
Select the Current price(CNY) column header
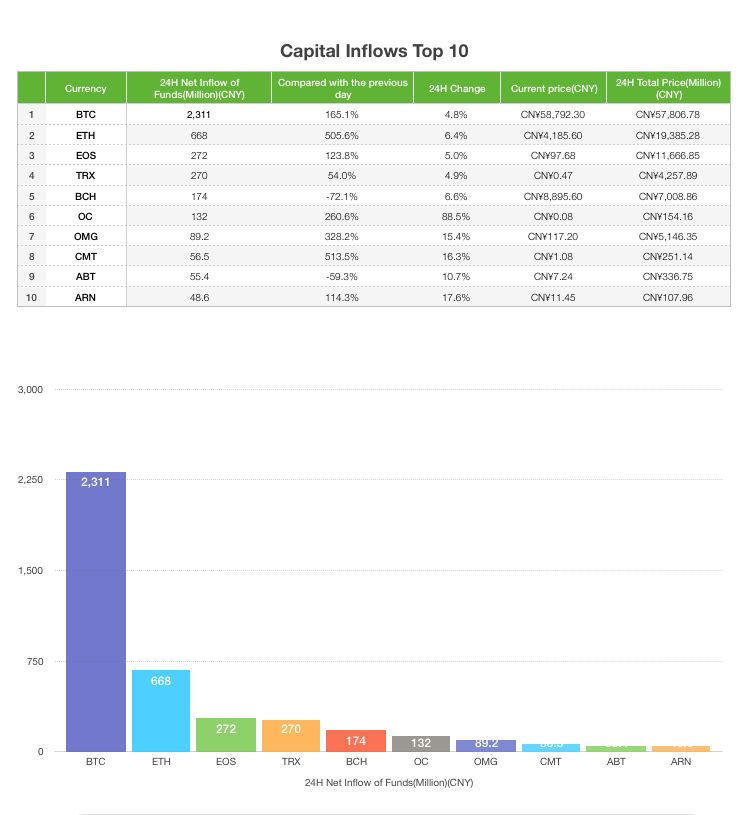pyautogui.click(x=554, y=88)
